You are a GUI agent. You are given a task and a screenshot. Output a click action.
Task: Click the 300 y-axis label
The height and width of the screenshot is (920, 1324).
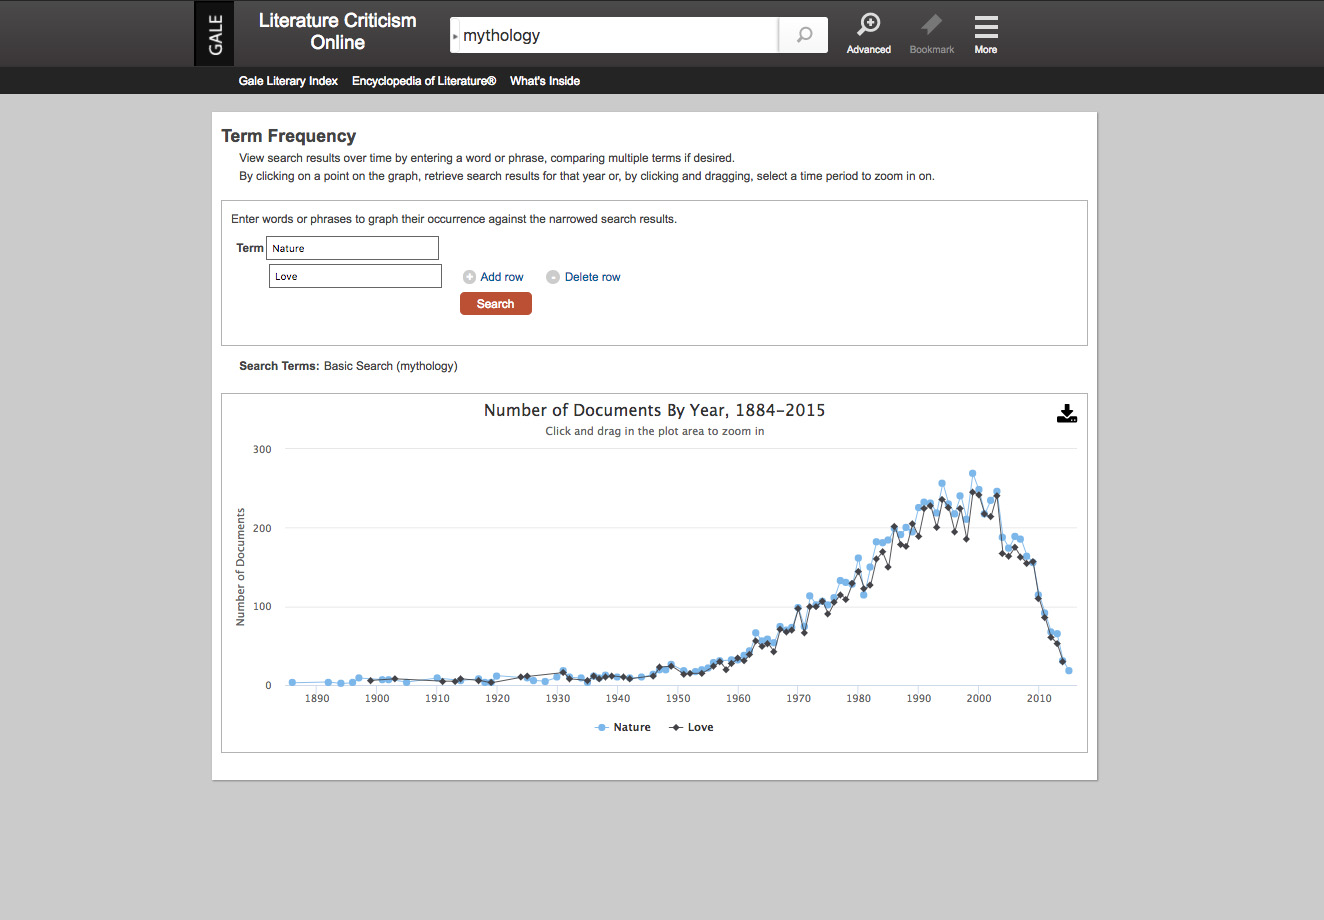[x=262, y=449]
